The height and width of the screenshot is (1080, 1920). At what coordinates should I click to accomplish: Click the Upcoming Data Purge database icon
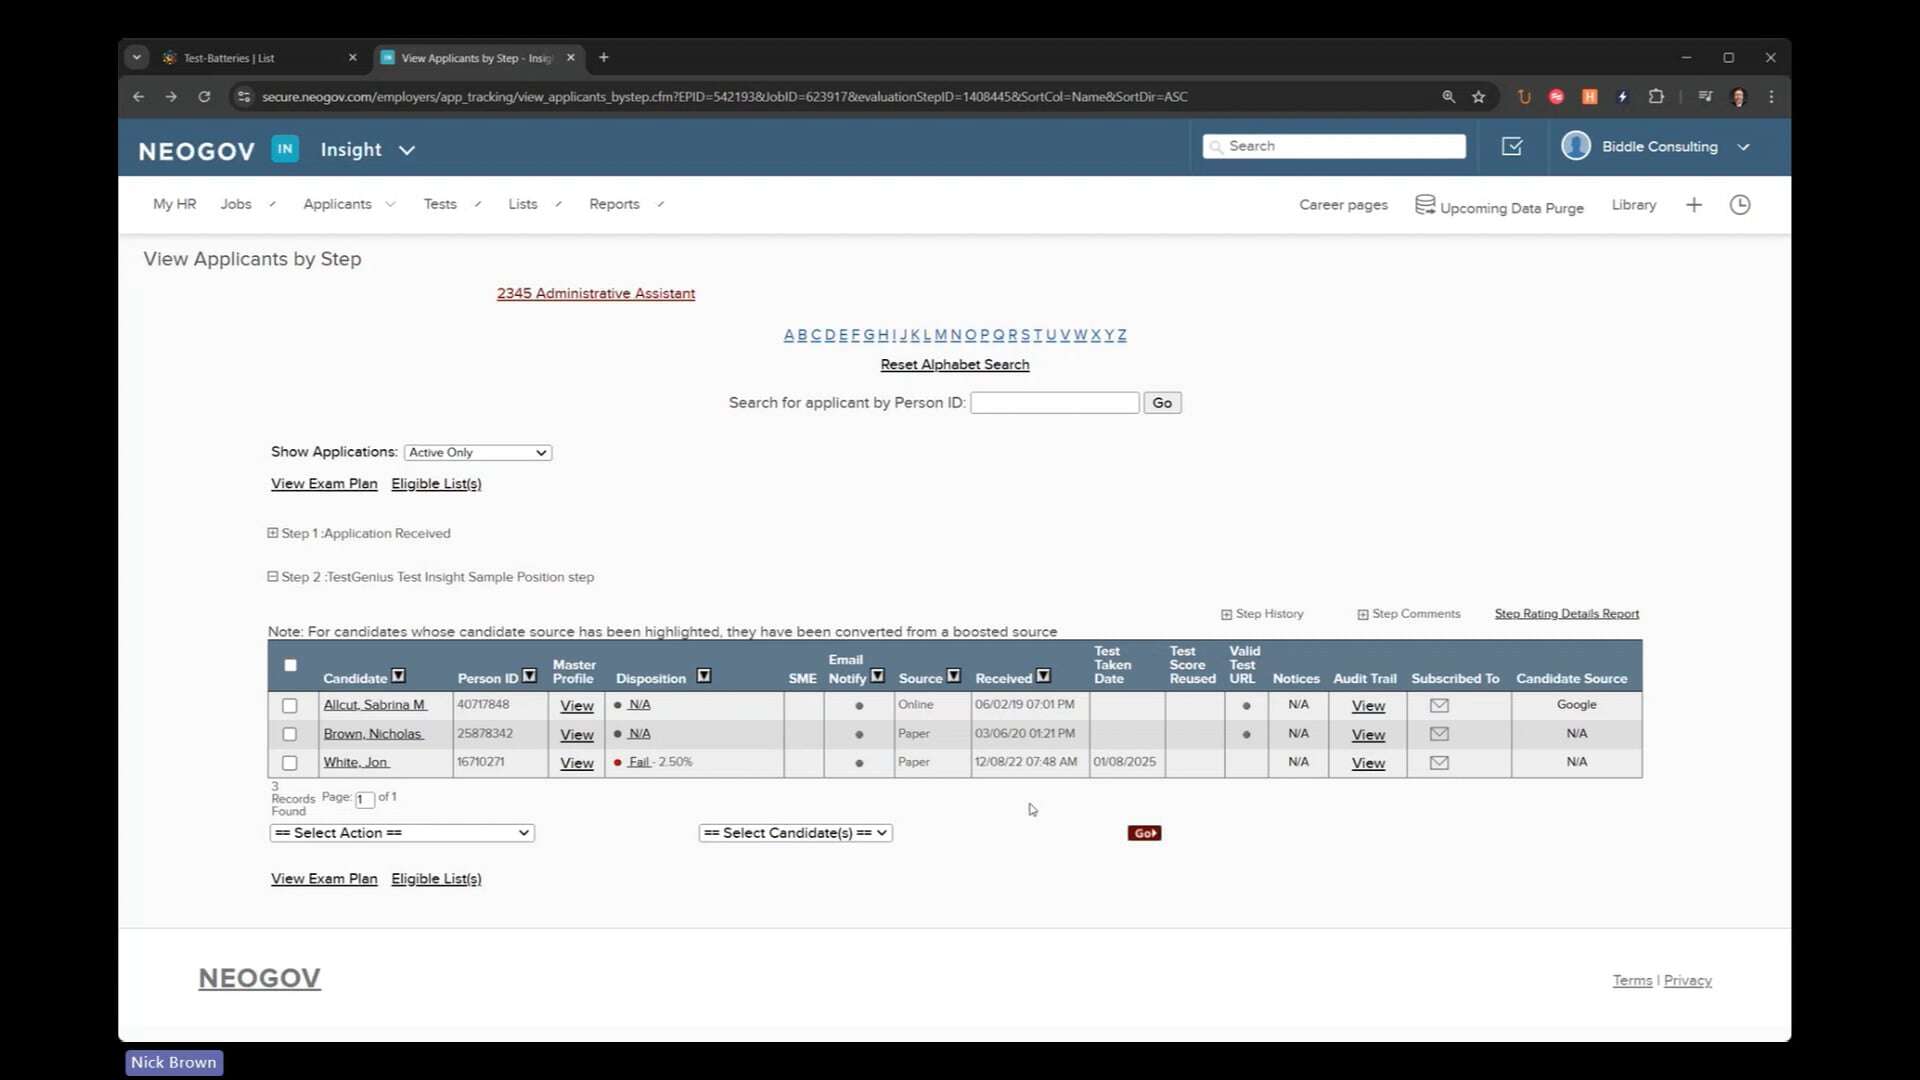[1425, 205]
